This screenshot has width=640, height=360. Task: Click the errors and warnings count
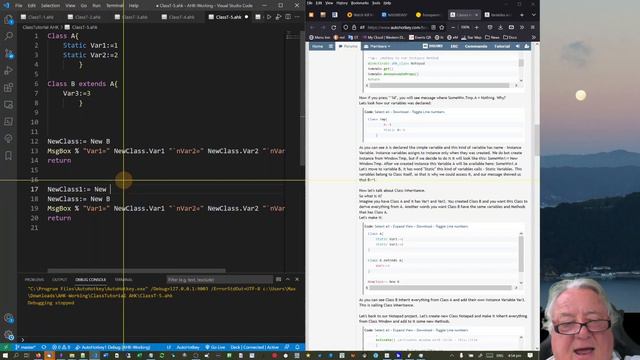[x=61, y=347]
